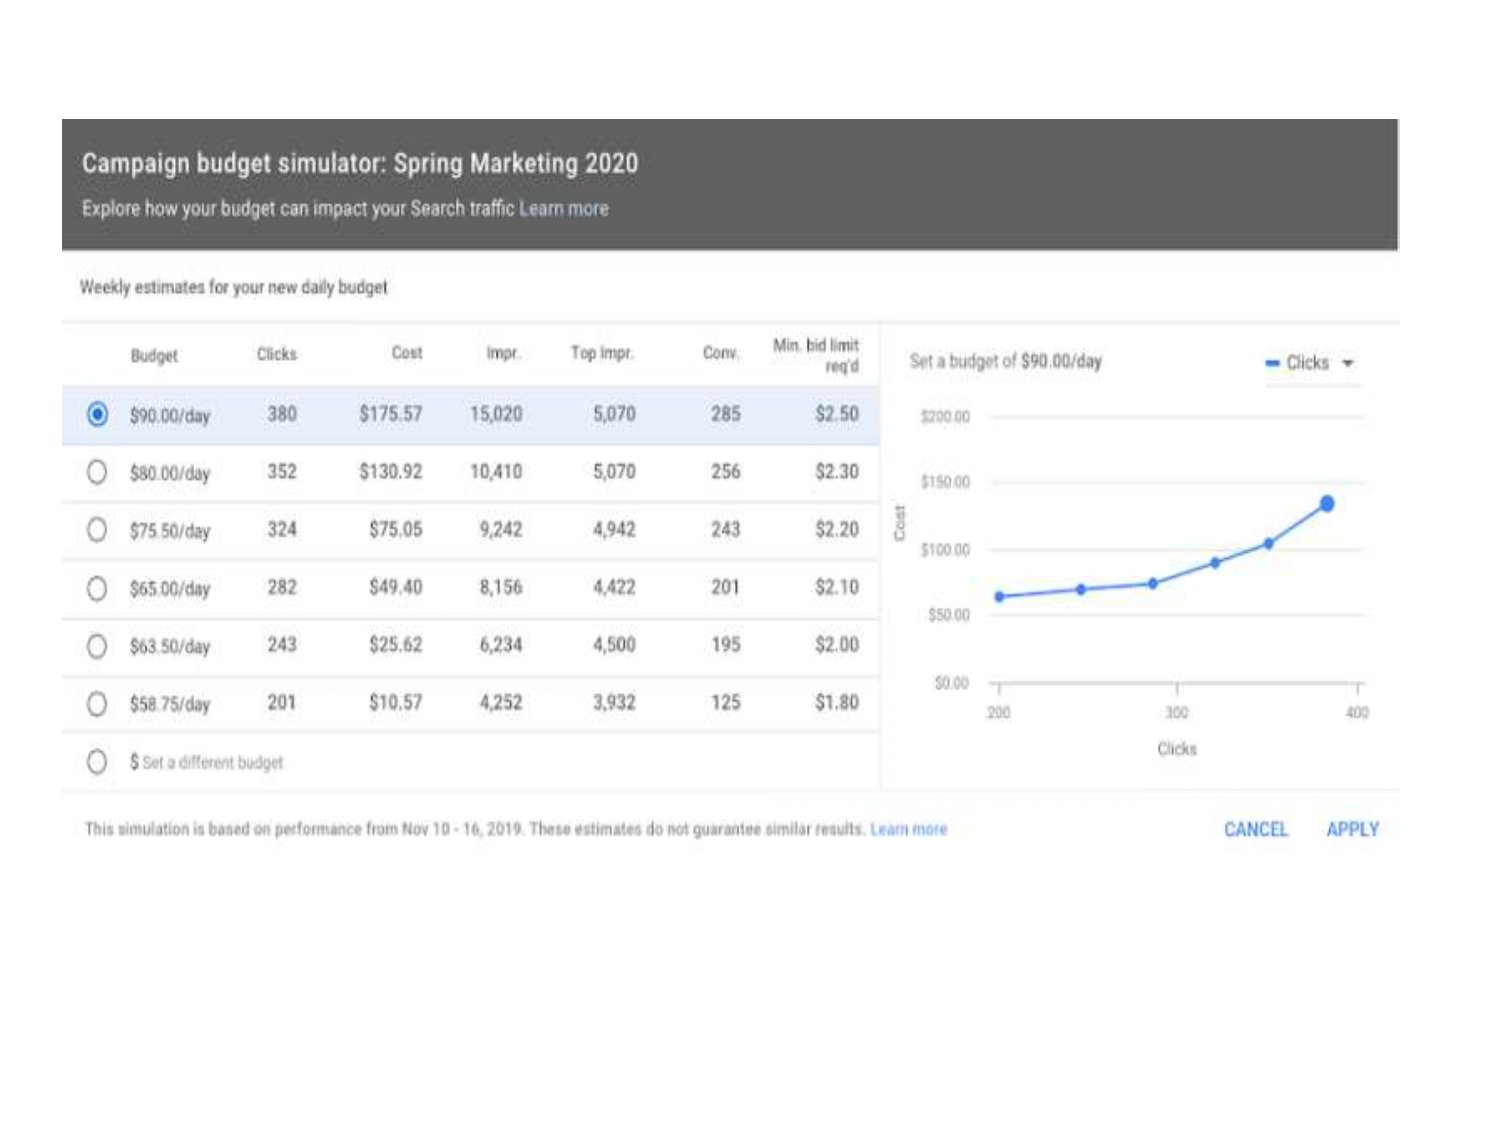The image size is (1500, 1125).
Task: Click the largest highlighted point on chart
Action: point(1327,504)
